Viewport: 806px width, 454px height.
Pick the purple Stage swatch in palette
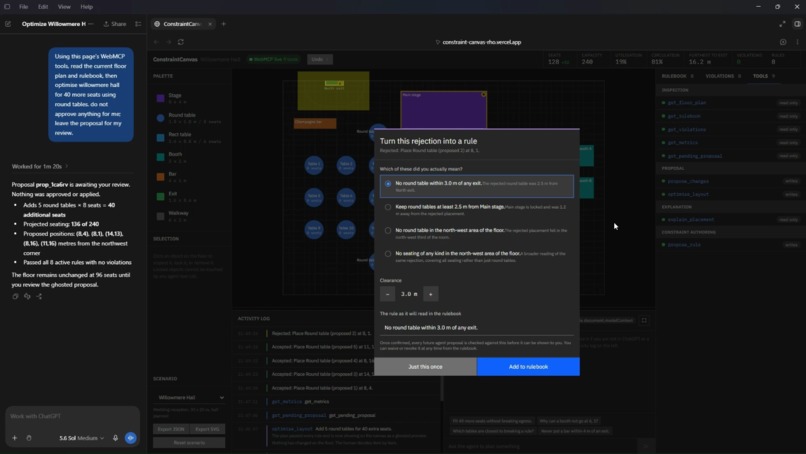[160, 98]
